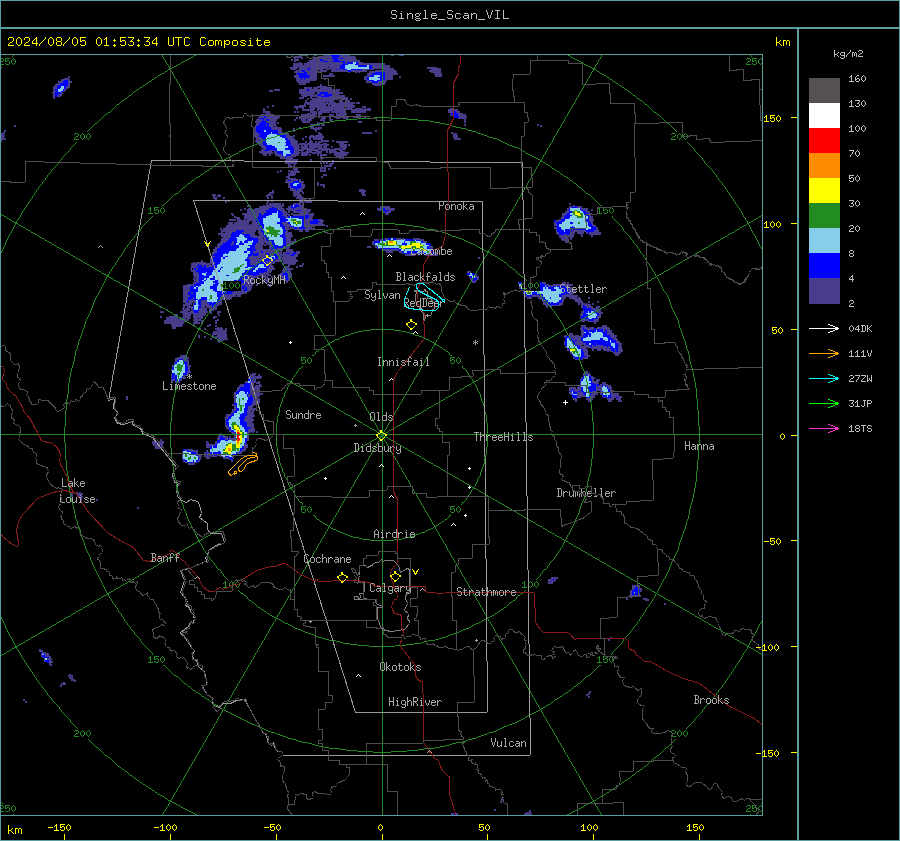This screenshot has height=841, width=900.
Task: Click the cyan 27ZW arrow in legend
Action: coord(824,378)
